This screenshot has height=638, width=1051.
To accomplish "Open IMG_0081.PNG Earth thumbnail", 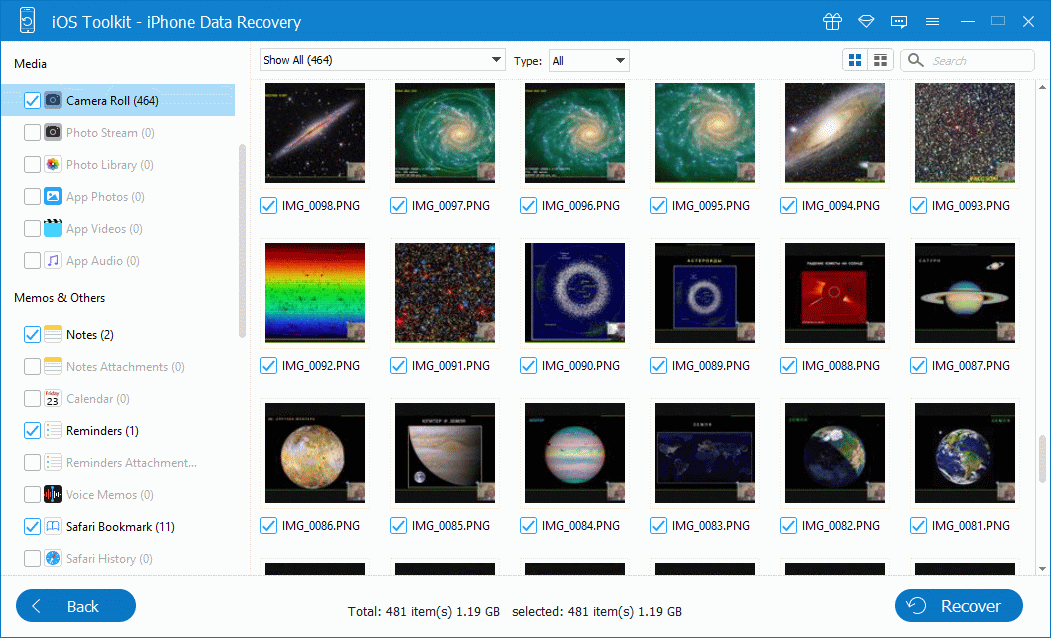I will tap(965, 453).
